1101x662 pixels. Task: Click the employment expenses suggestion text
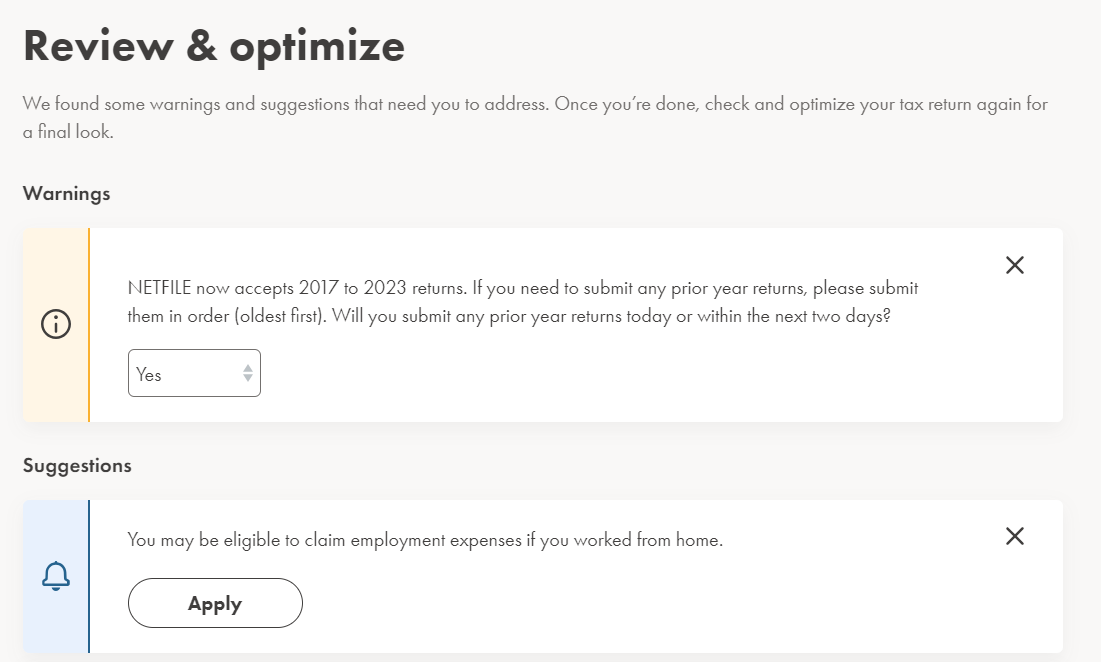coord(426,540)
